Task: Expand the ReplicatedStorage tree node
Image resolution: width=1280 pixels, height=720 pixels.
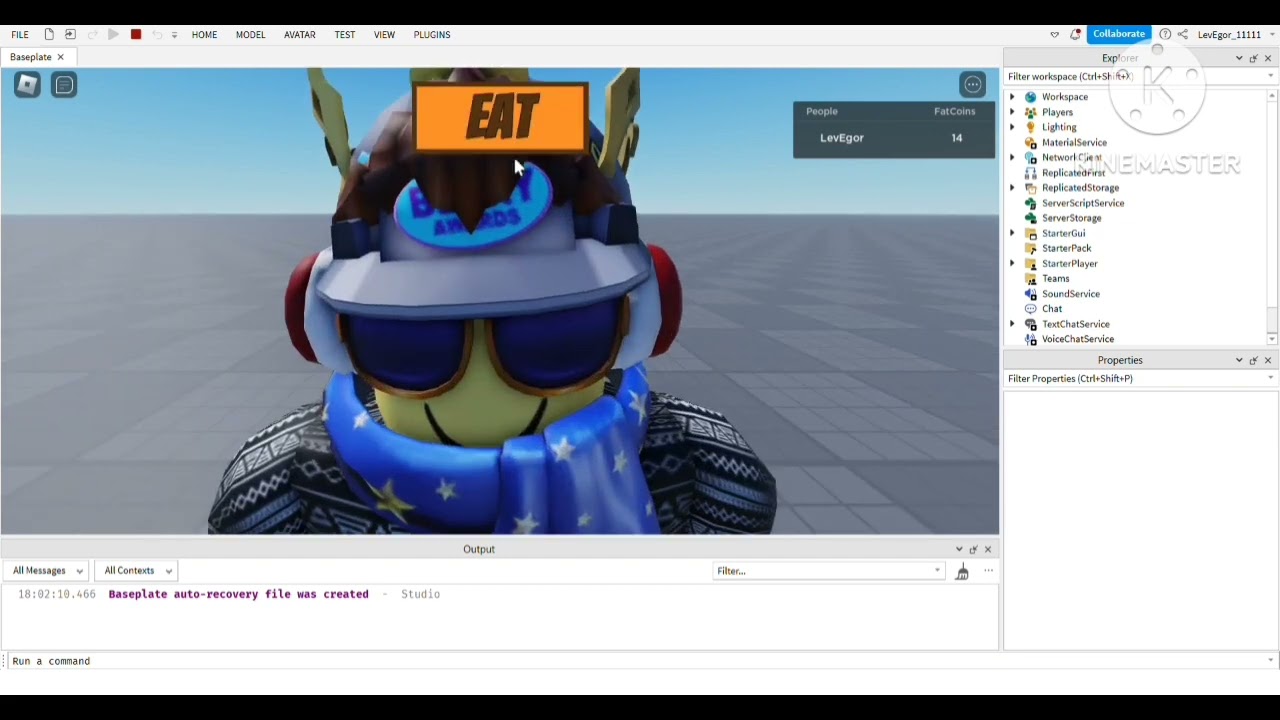Action: coord(1012,188)
